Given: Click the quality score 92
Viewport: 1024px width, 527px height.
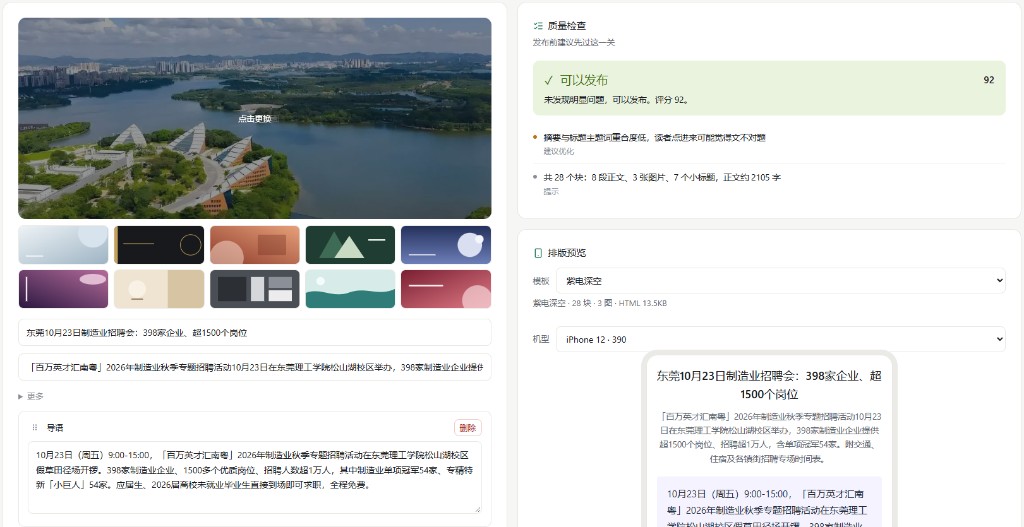Looking at the screenshot, I should [989, 80].
